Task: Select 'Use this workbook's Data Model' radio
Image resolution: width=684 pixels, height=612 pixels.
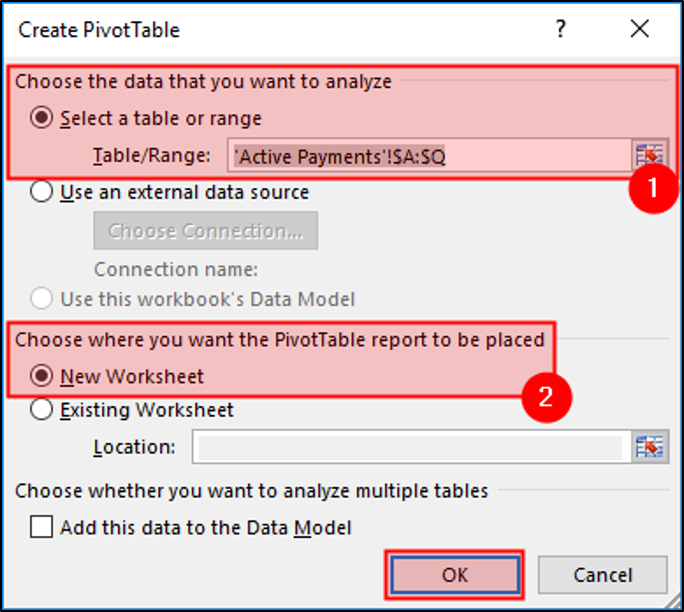Action: pos(43,299)
